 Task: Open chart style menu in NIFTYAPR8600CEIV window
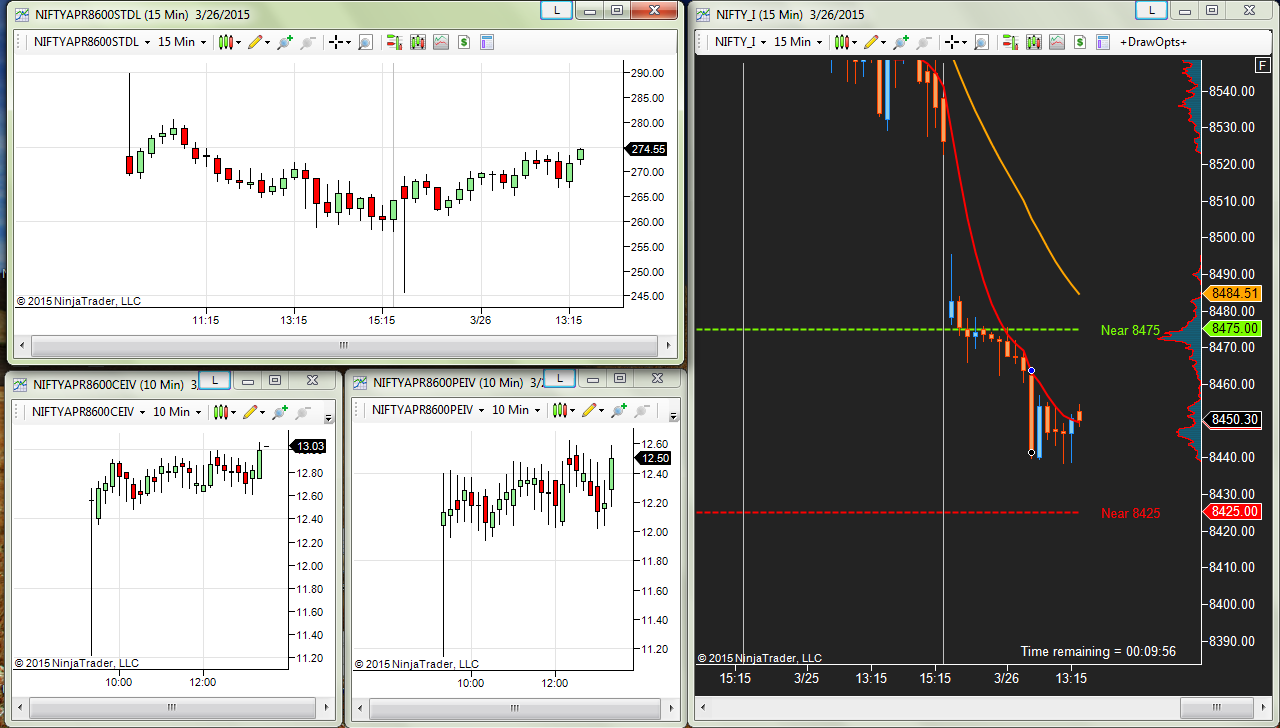tap(227, 411)
